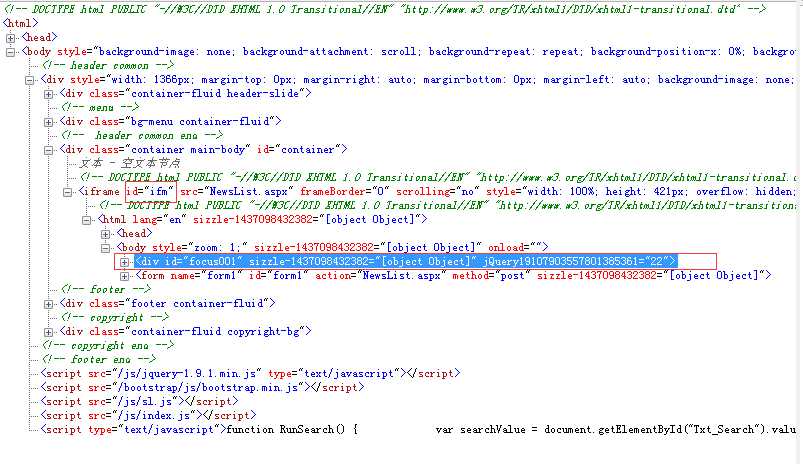Viewport: 803px width, 464px height.
Task: Select the 'copyright end' comment line
Action: tap(108, 346)
